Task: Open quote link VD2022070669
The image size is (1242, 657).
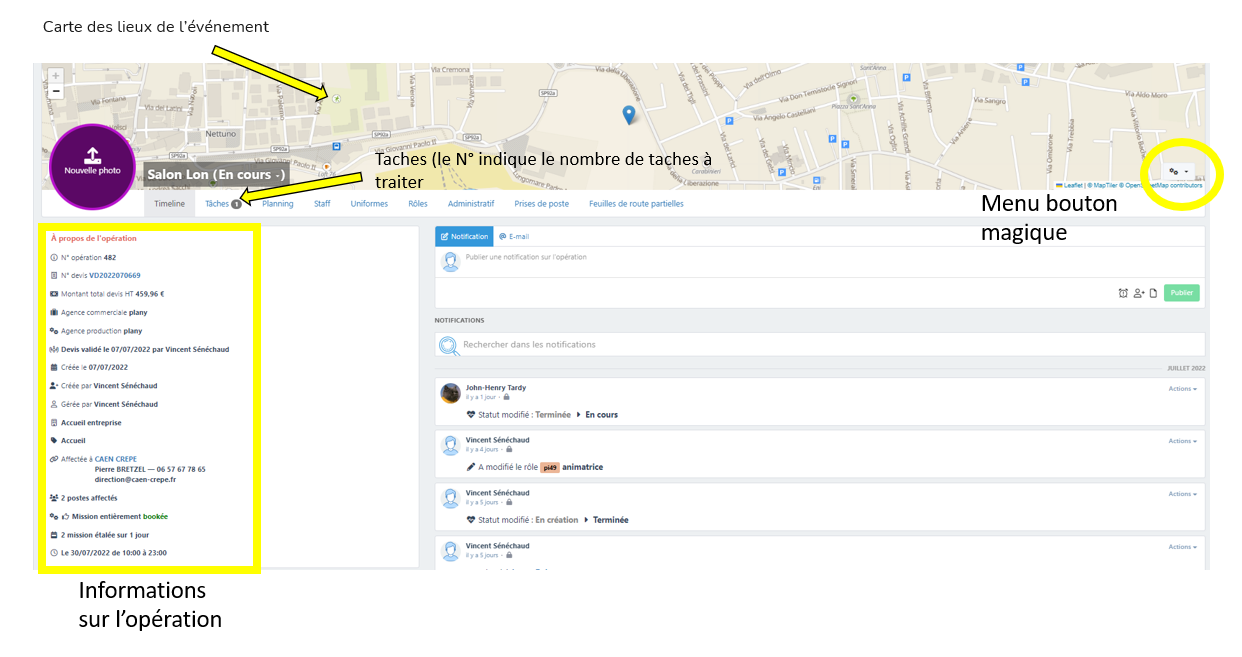Action: point(115,275)
